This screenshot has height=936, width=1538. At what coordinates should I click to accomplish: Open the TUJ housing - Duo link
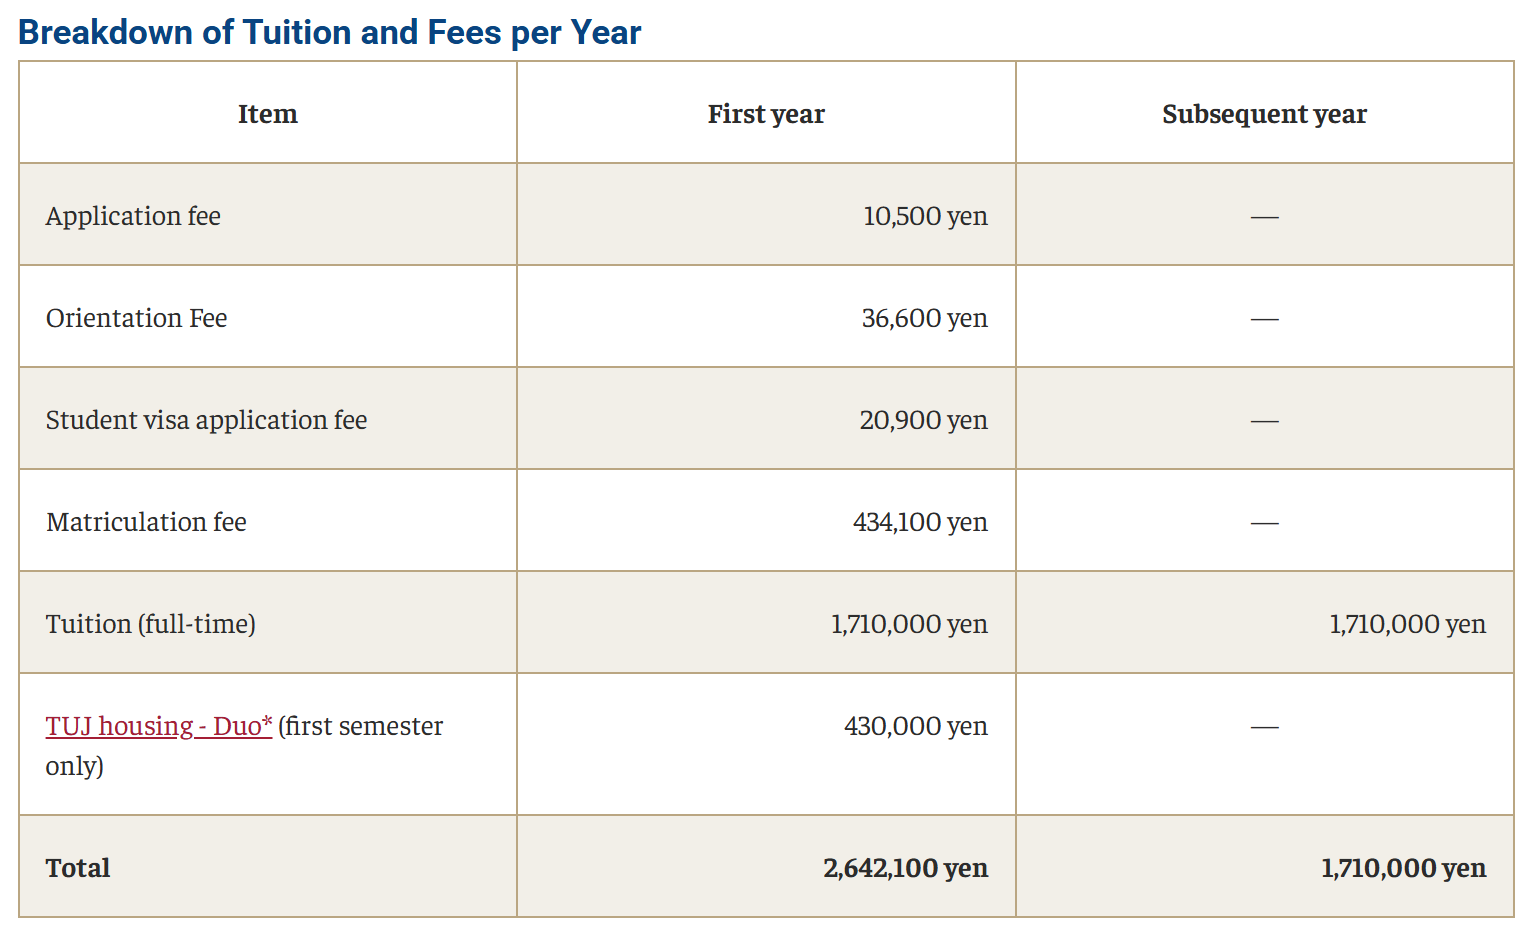tap(159, 726)
